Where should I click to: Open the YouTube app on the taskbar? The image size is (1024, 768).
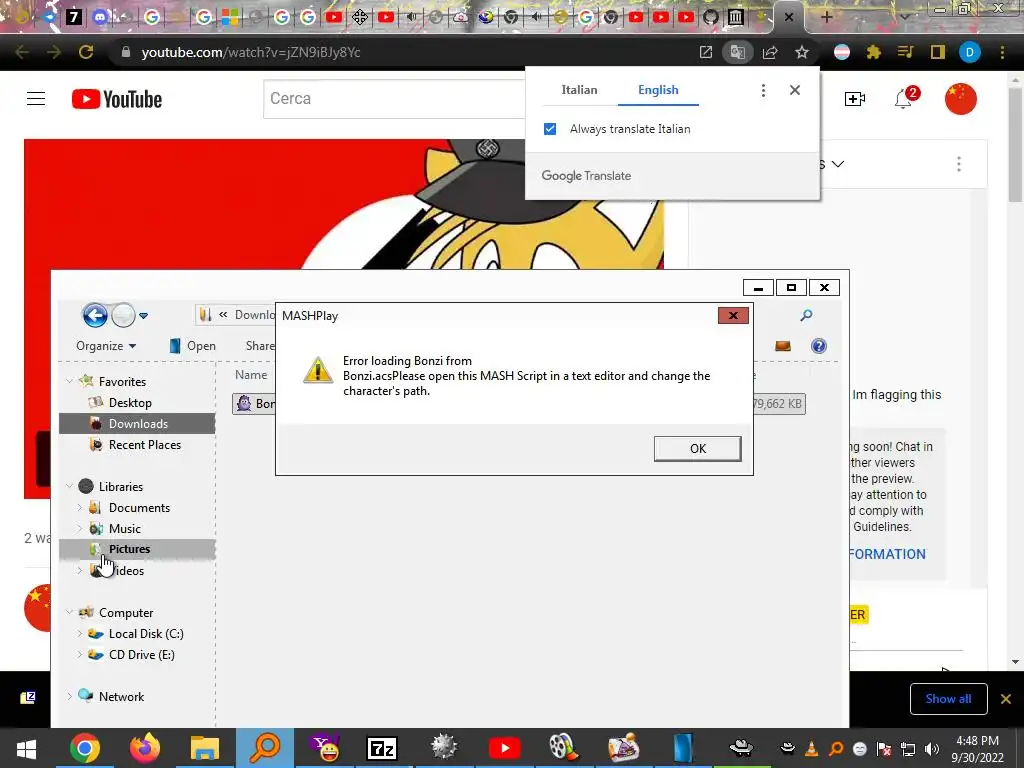click(x=505, y=748)
